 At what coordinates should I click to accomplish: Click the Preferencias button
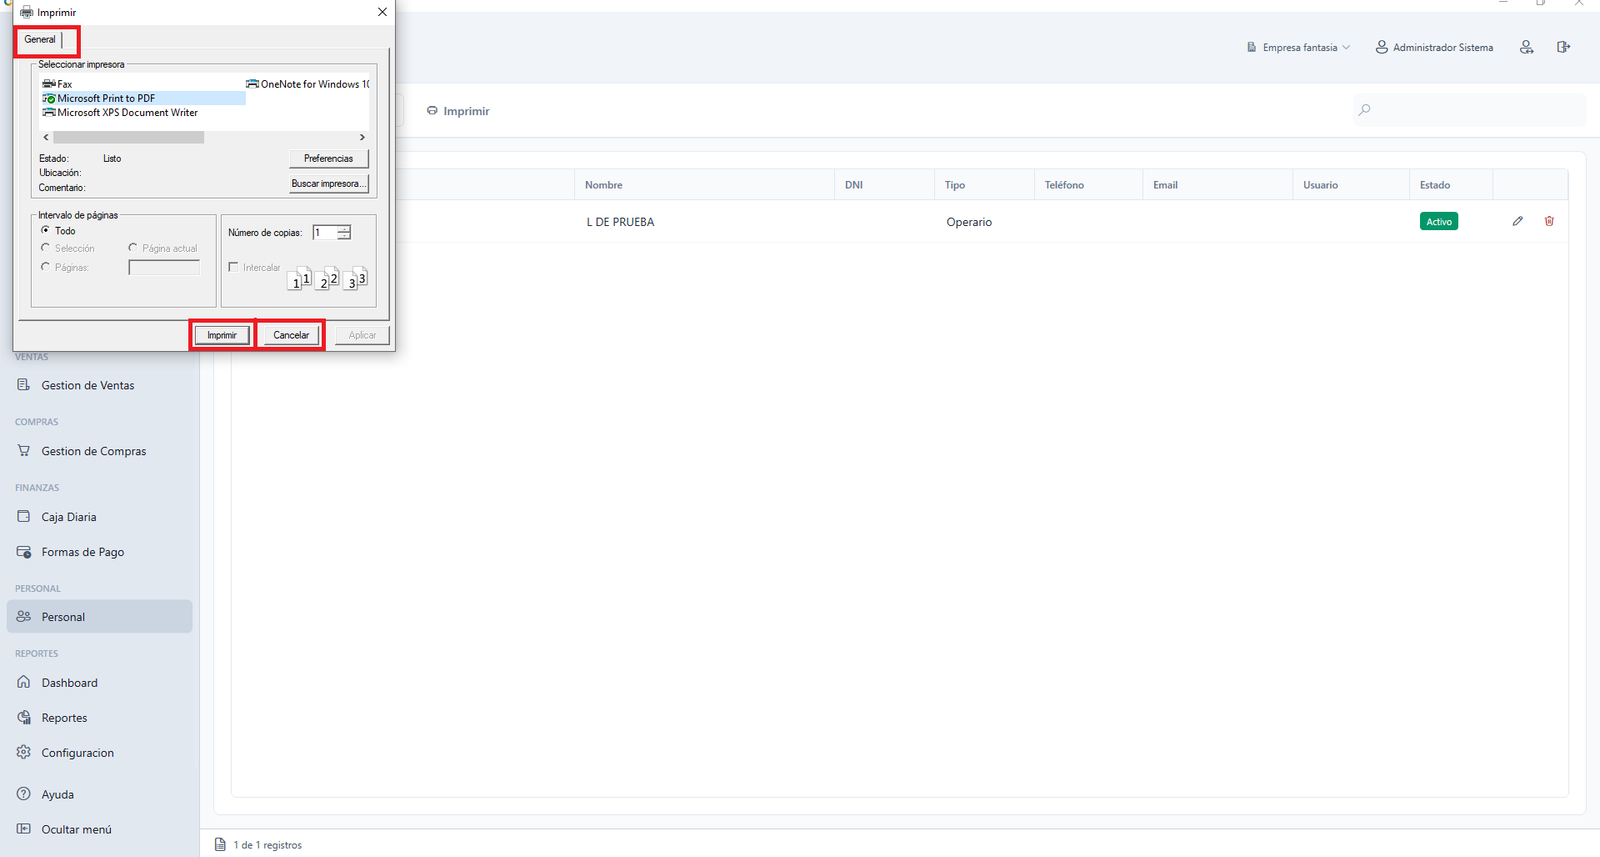tap(329, 158)
